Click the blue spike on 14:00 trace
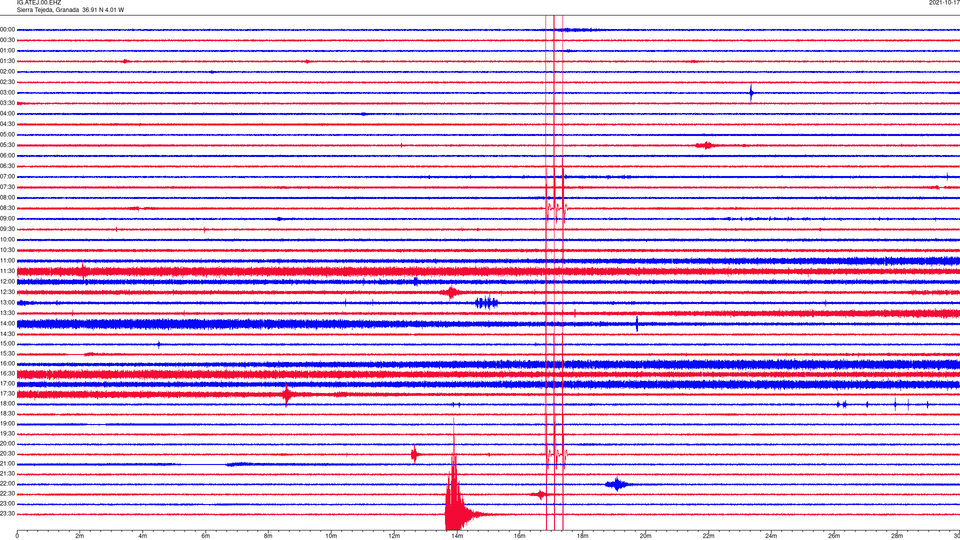Image resolution: width=960 pixels, height=540 pixels. click(x=637, y=324)
